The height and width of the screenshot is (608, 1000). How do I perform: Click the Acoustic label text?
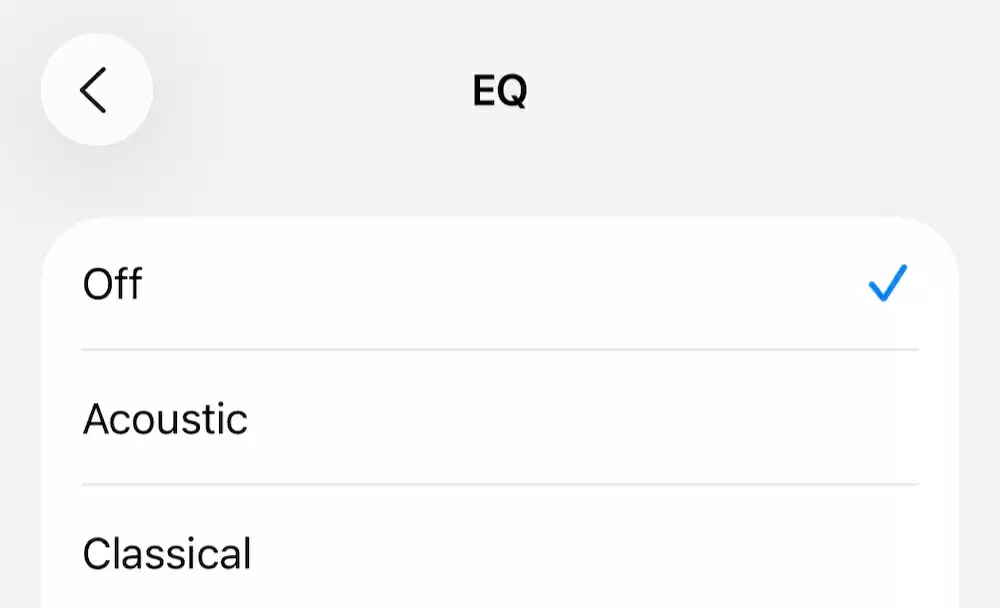(165, 419)
